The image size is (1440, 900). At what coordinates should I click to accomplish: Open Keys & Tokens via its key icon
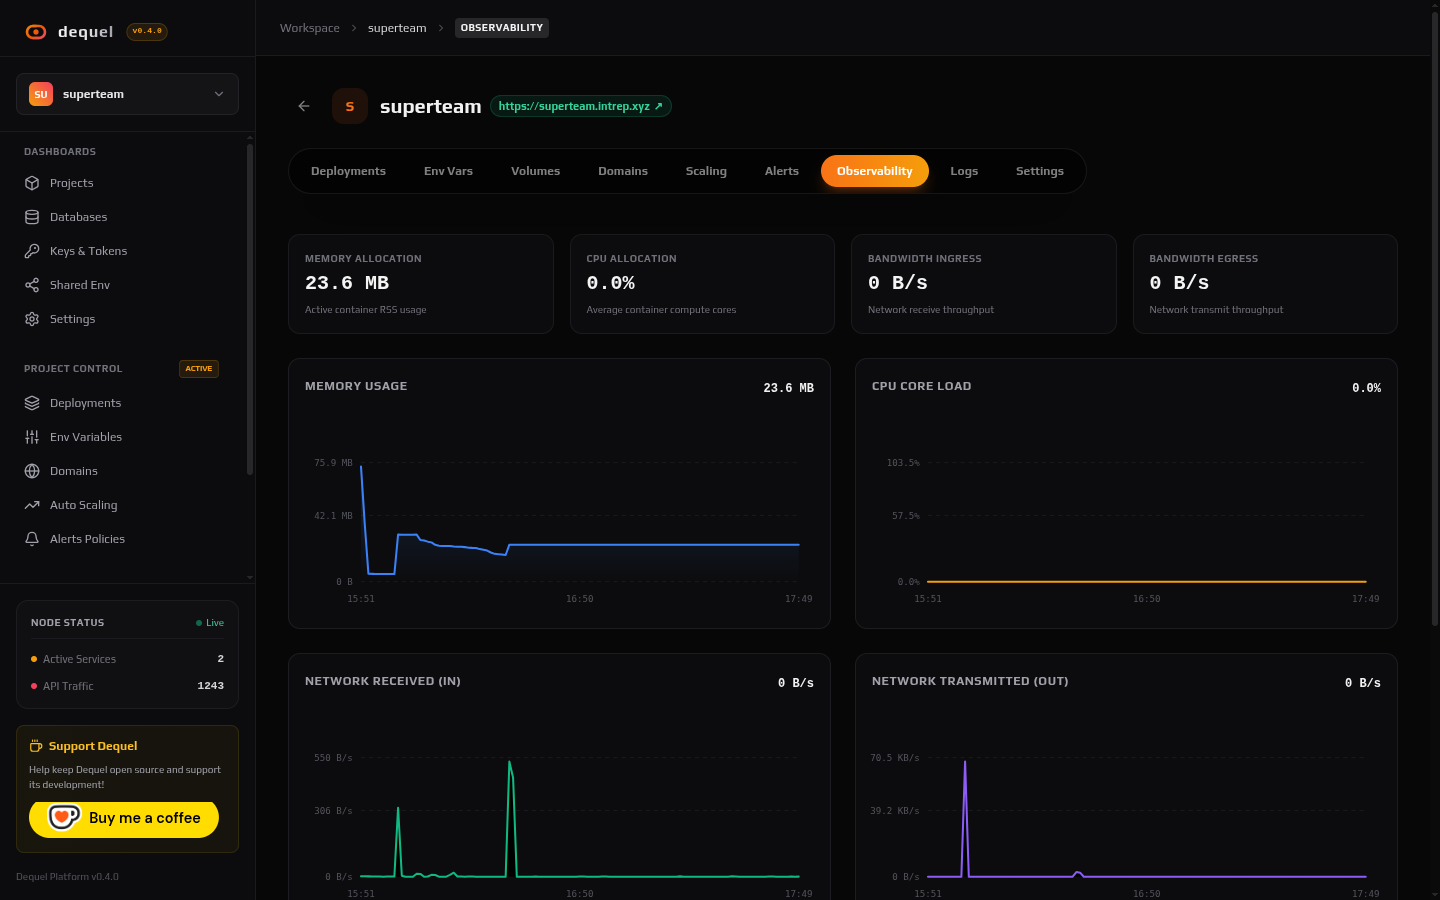(x=32, y=251)
